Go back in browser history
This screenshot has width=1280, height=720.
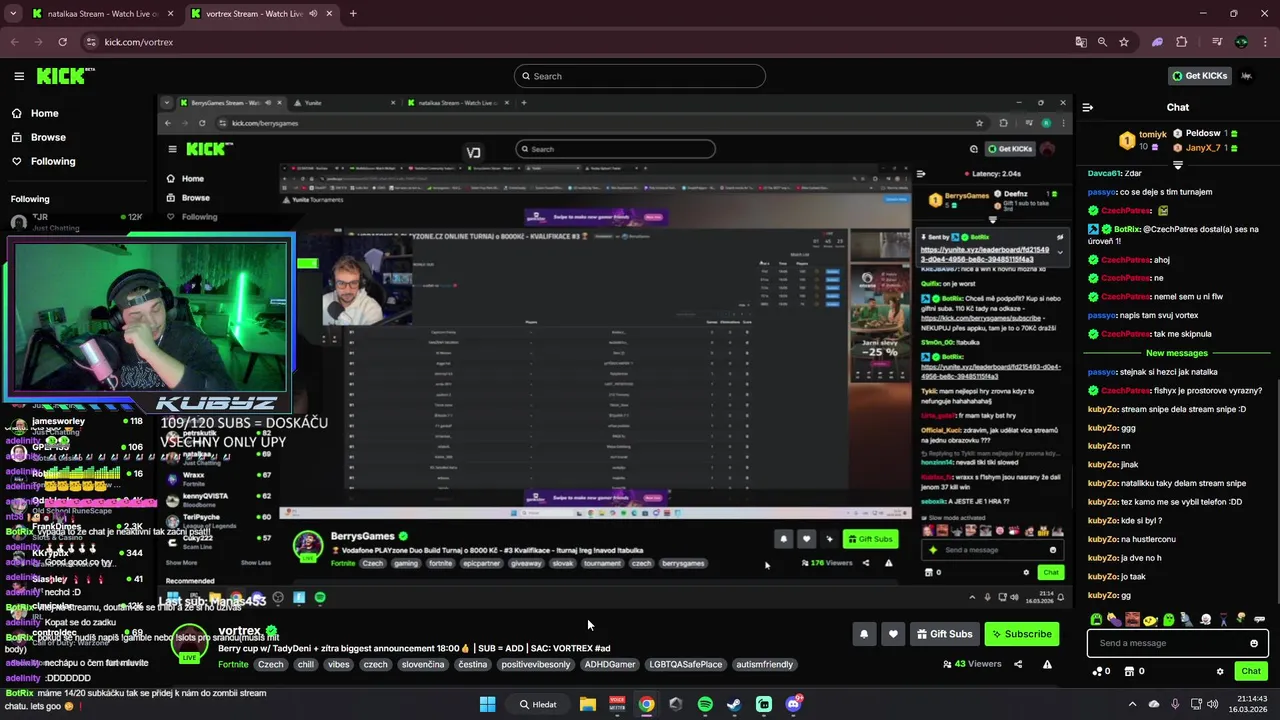pyautogui.click(x=15, y=42)
